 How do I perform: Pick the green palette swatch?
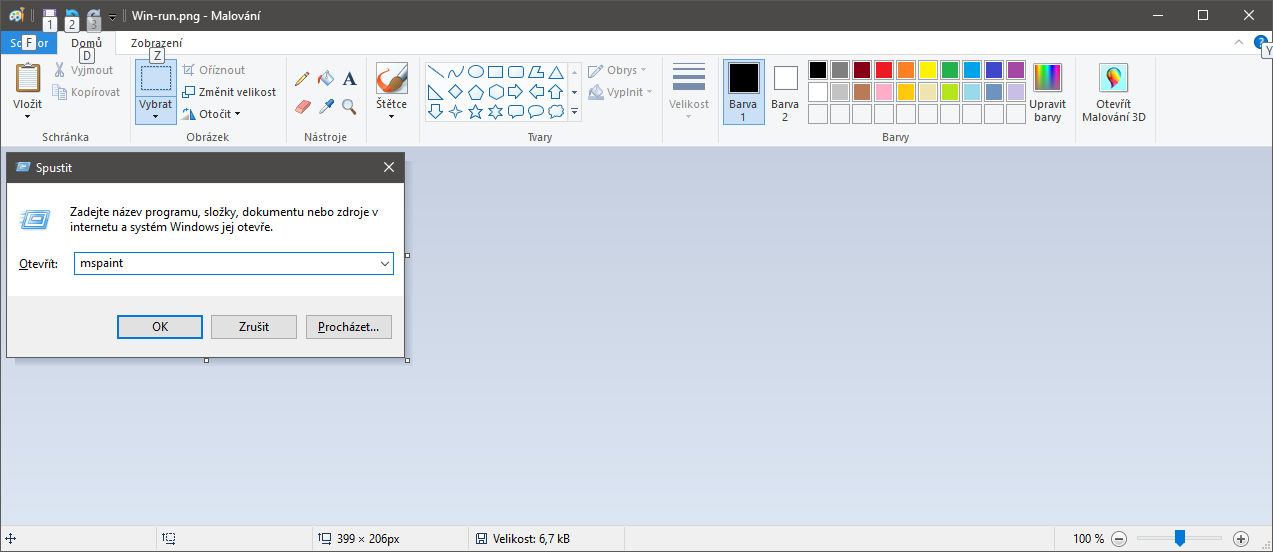pos(950,70)
